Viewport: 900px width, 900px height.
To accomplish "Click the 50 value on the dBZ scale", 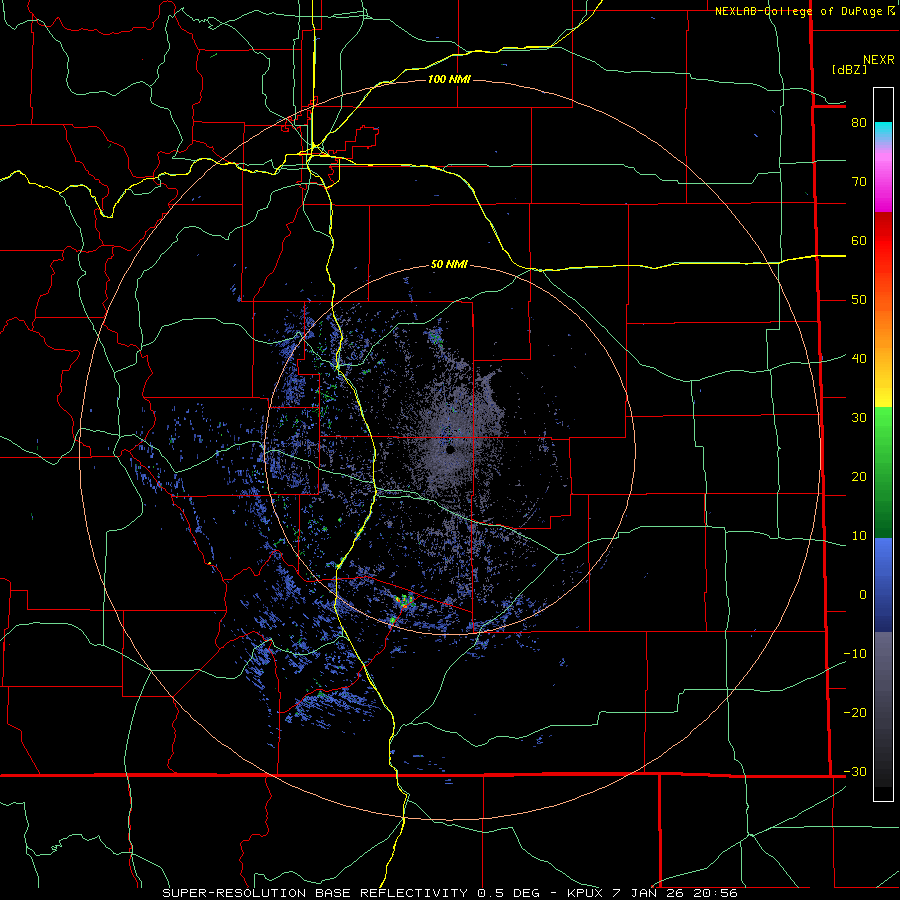I will [859, 300].
